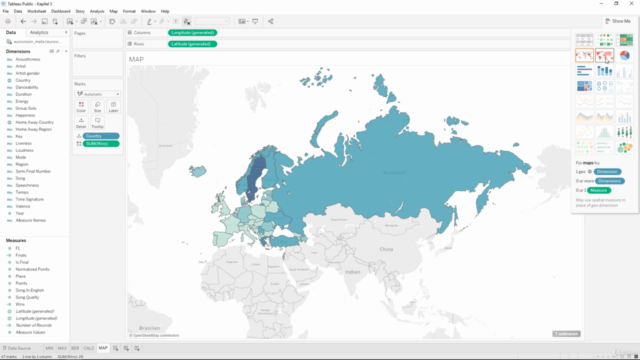
Task: Switch to the MIN sheet tab
Action: click(49, 348)
